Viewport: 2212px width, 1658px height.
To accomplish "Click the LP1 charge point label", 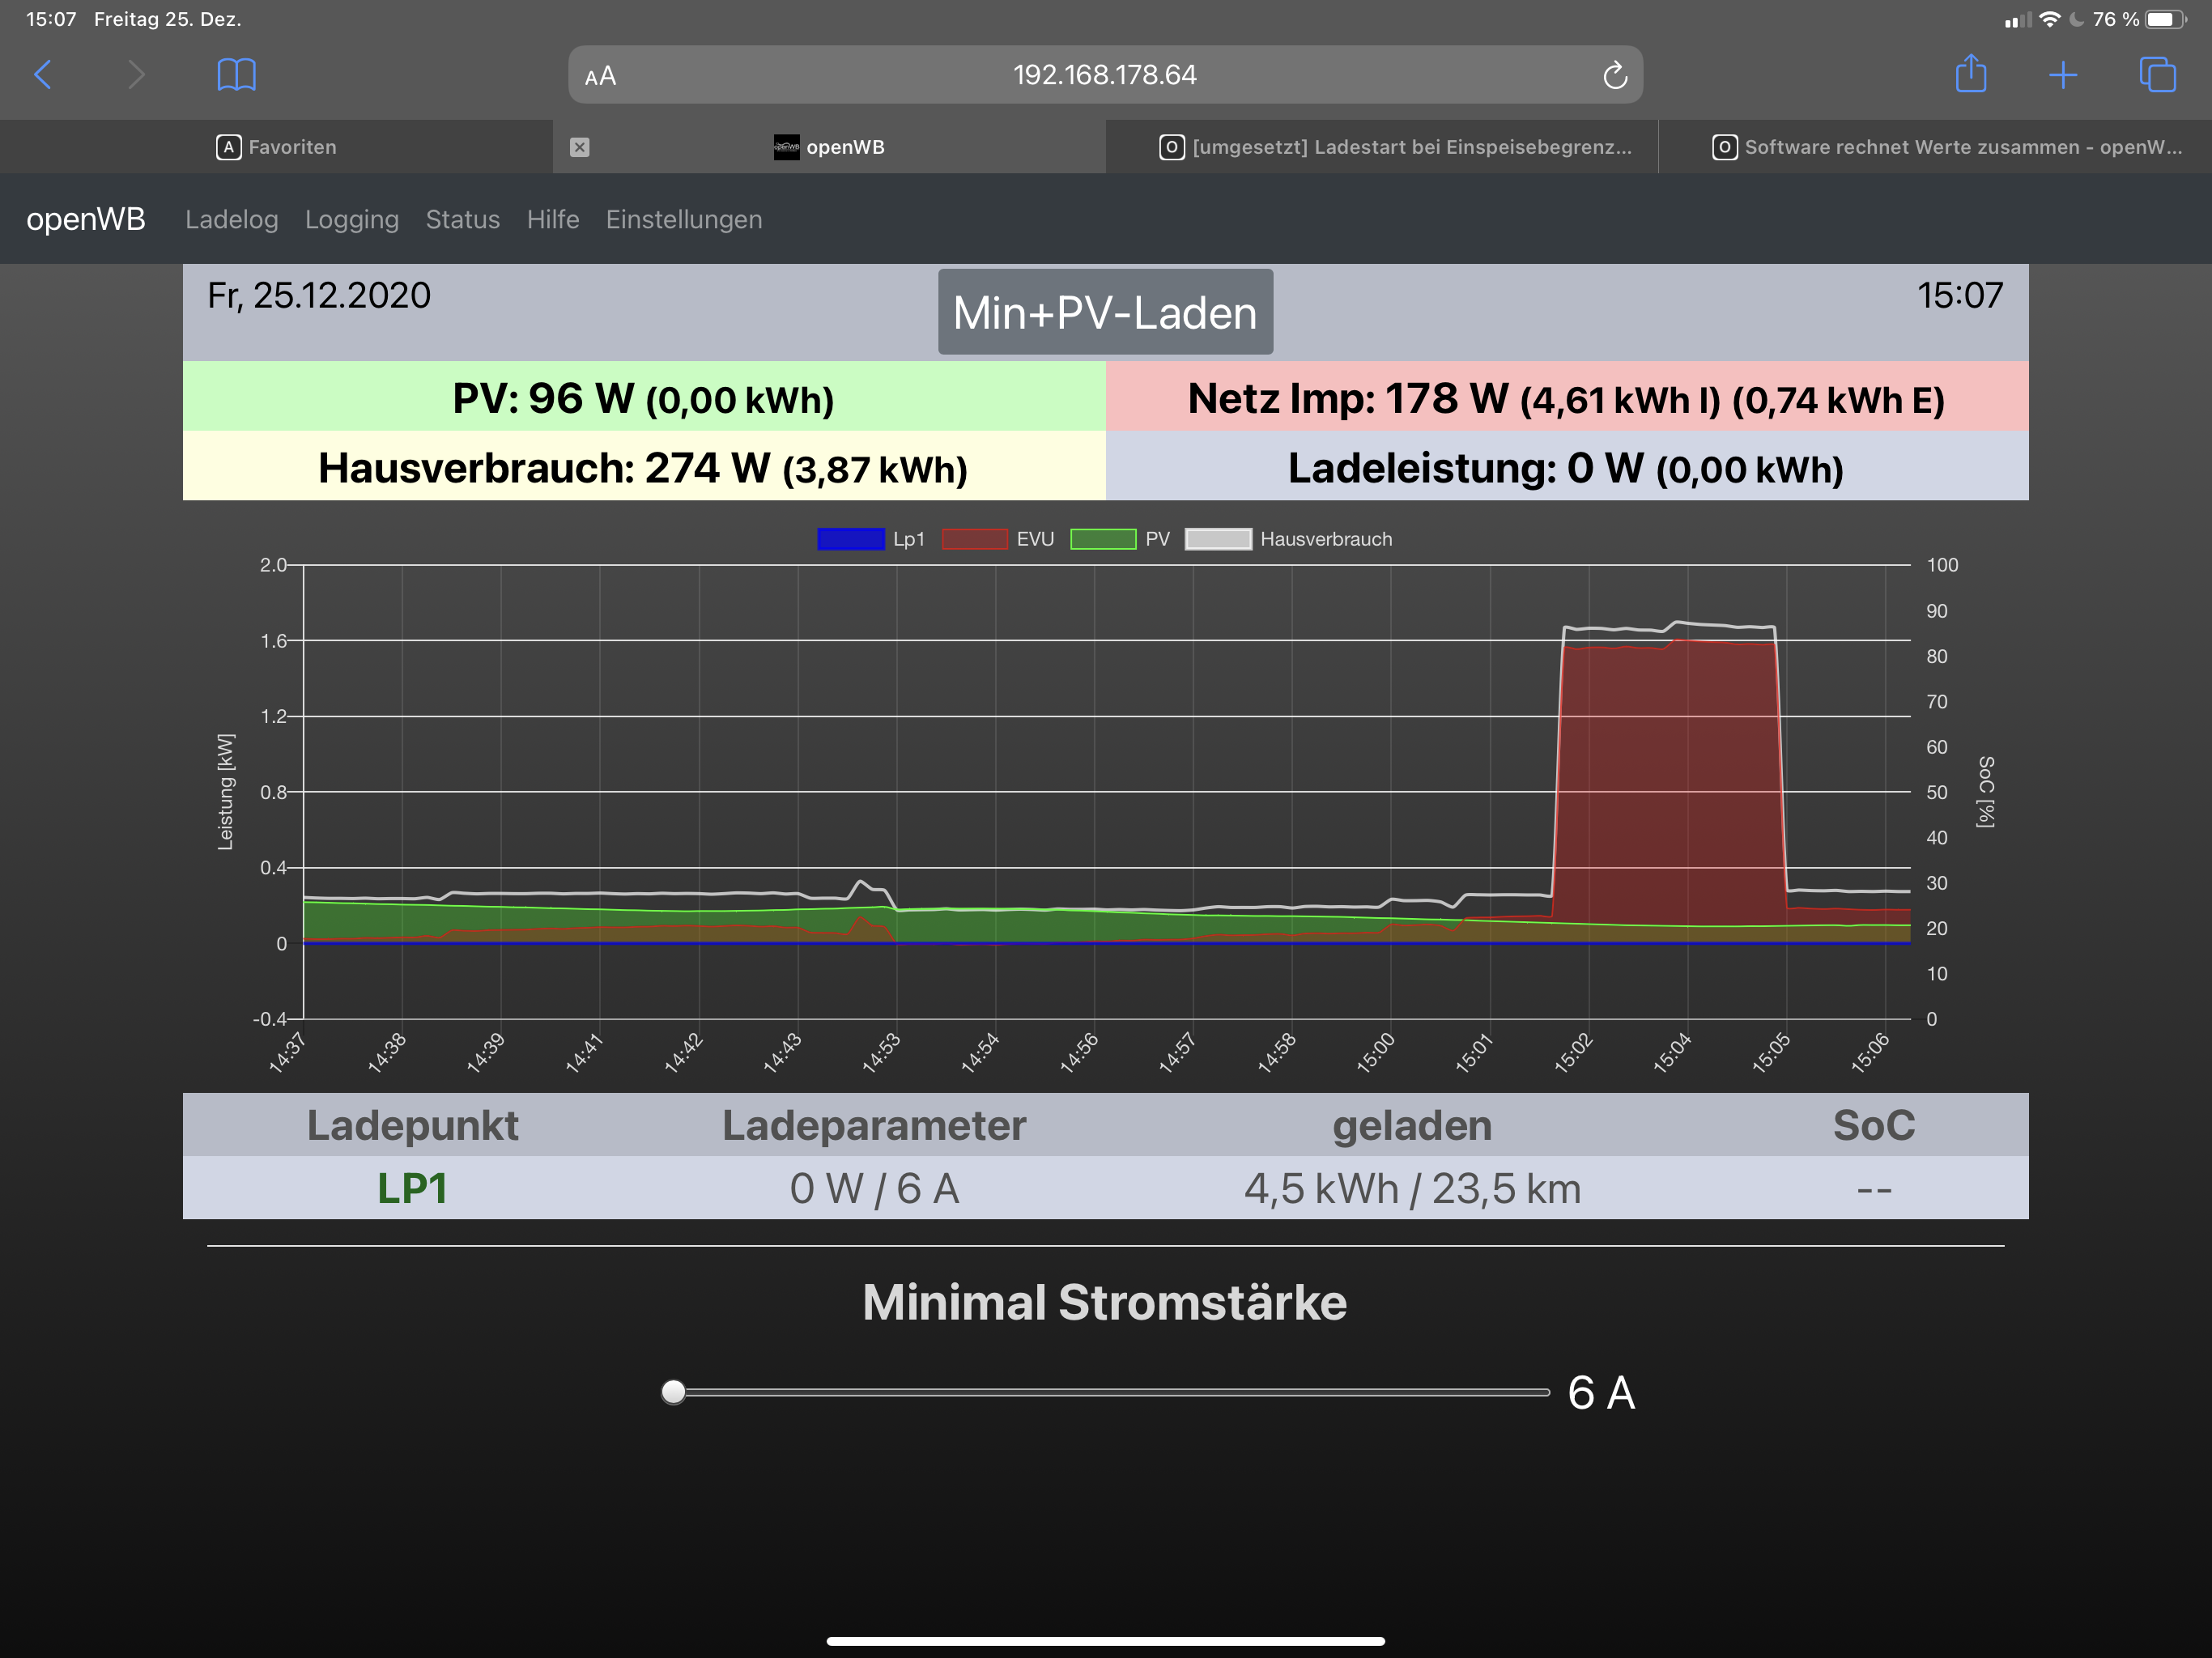I will pyautogui.click(x=412, y=1188).
